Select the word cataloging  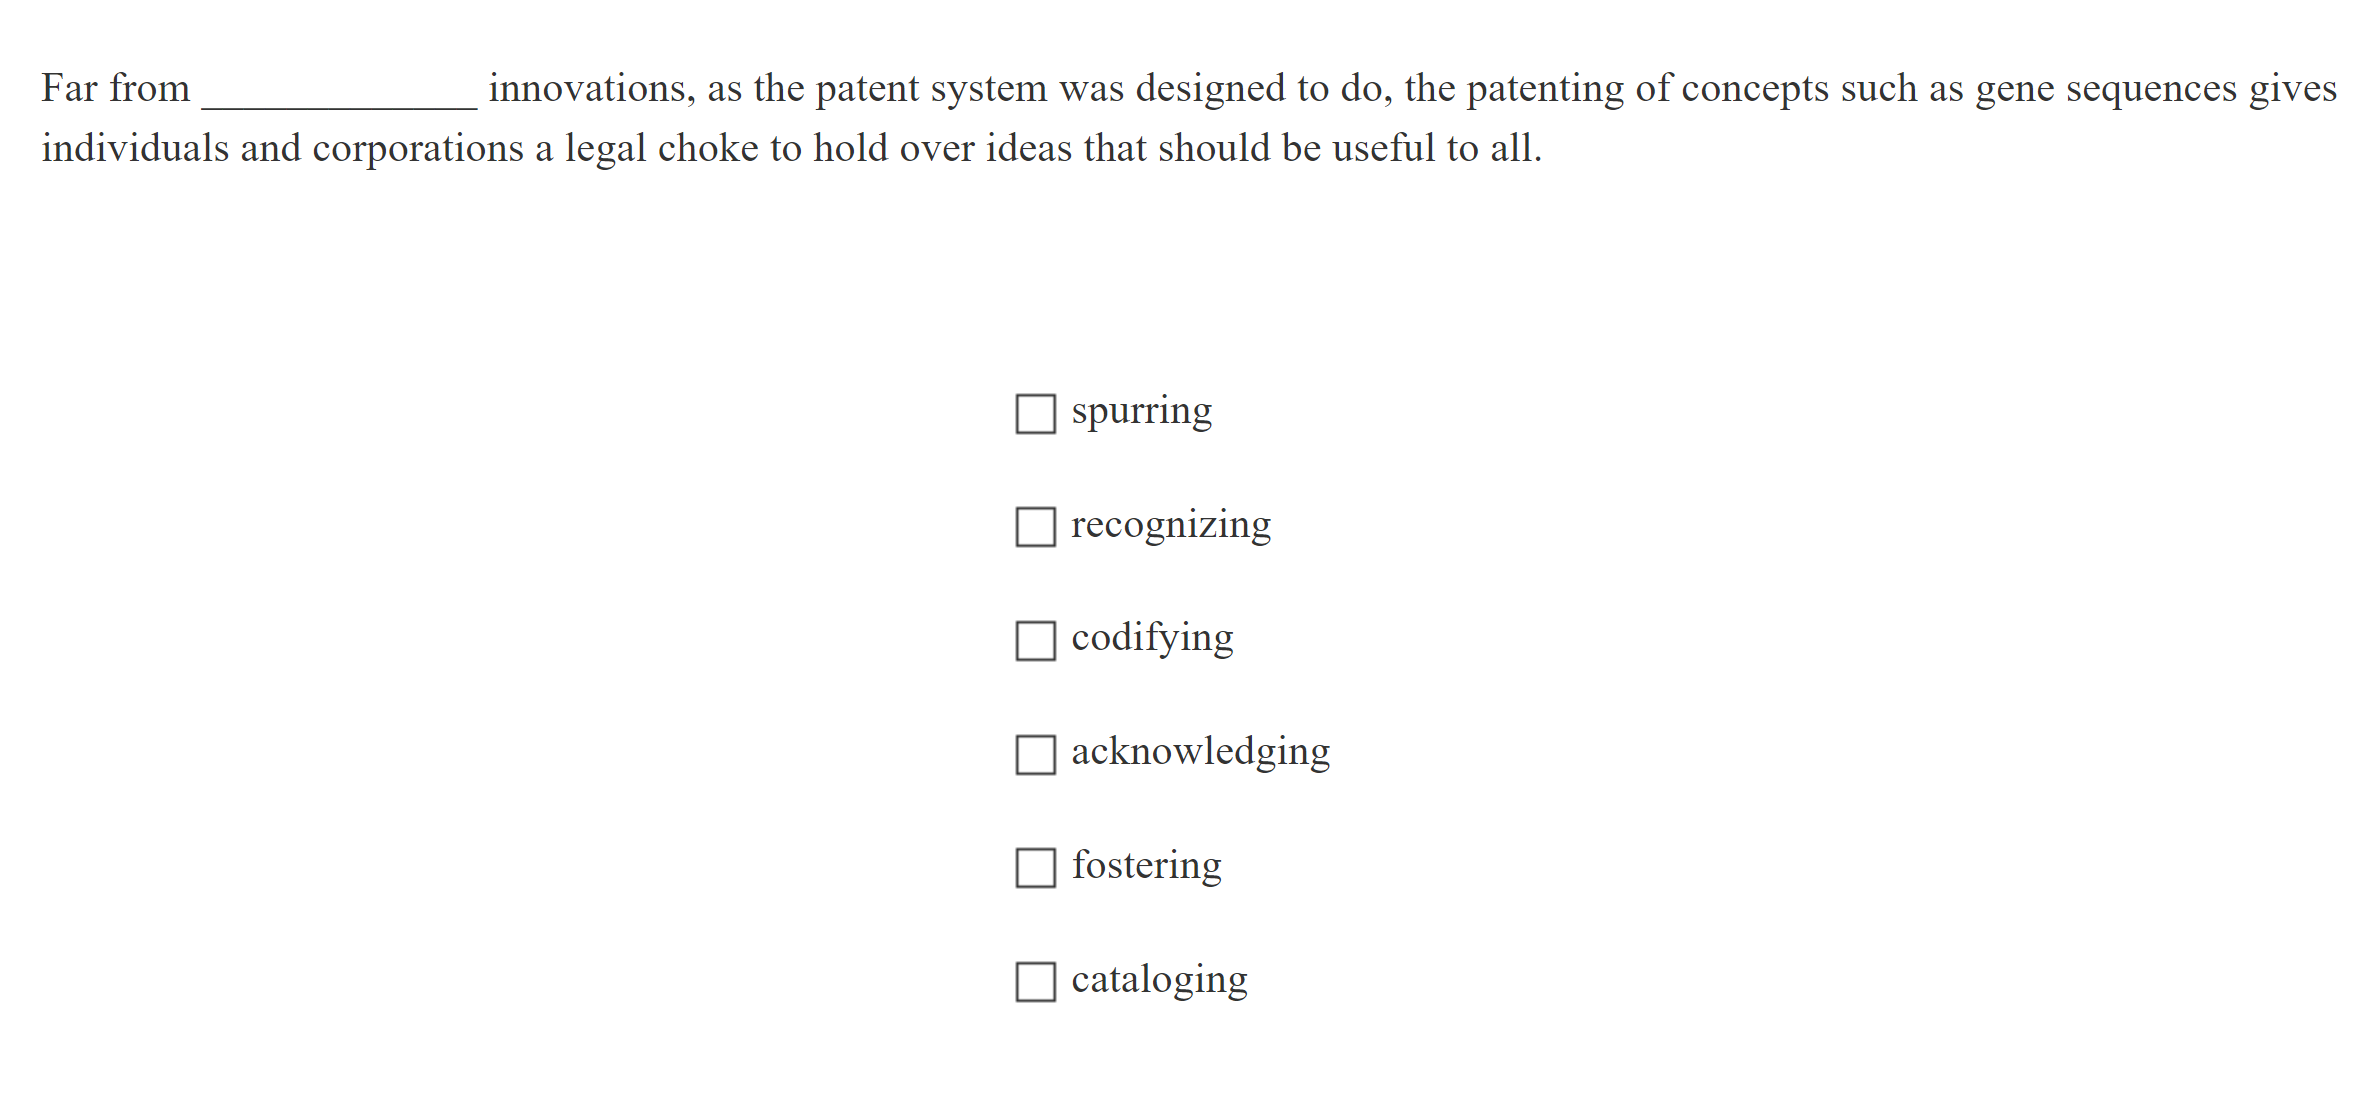coord(1158,981)
